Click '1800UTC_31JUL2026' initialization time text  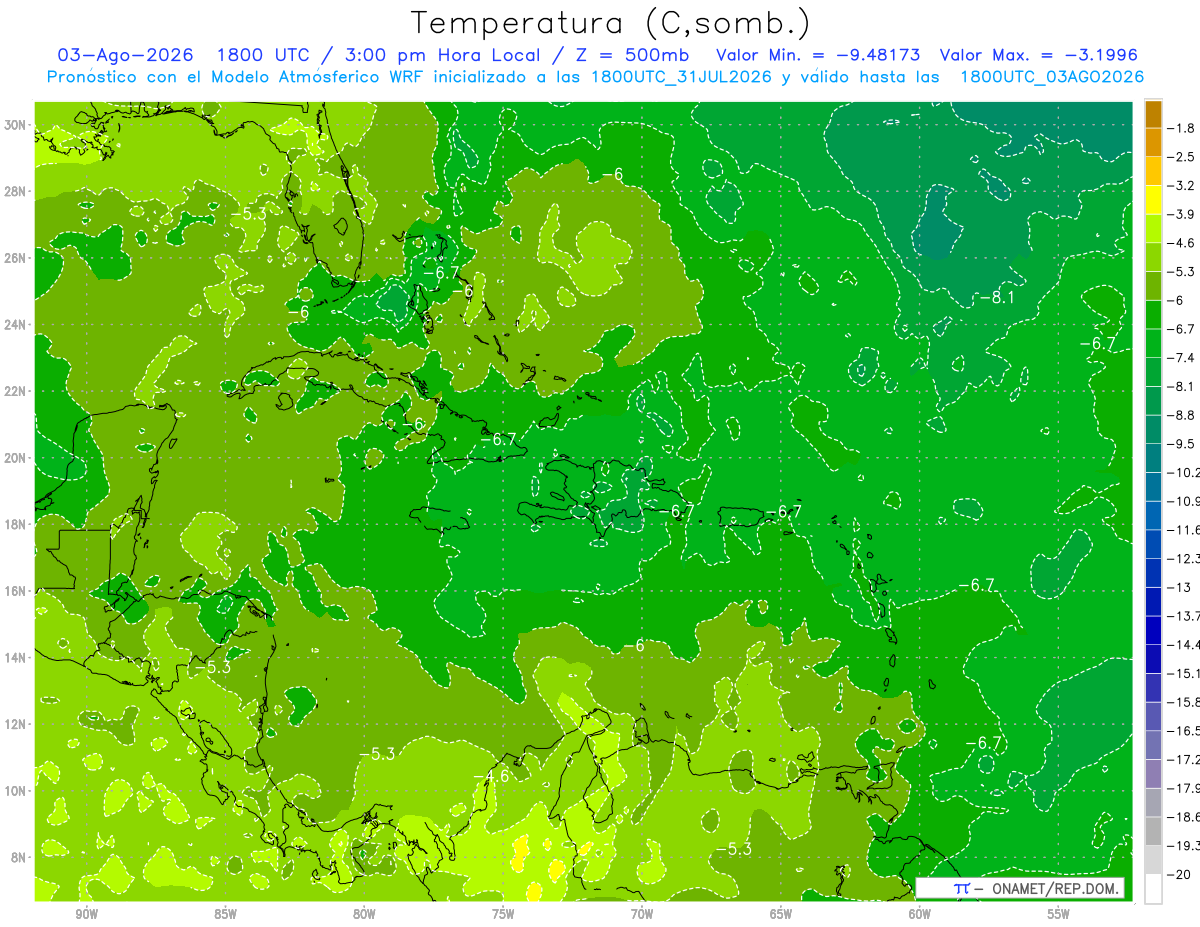(x=681, y=77)
